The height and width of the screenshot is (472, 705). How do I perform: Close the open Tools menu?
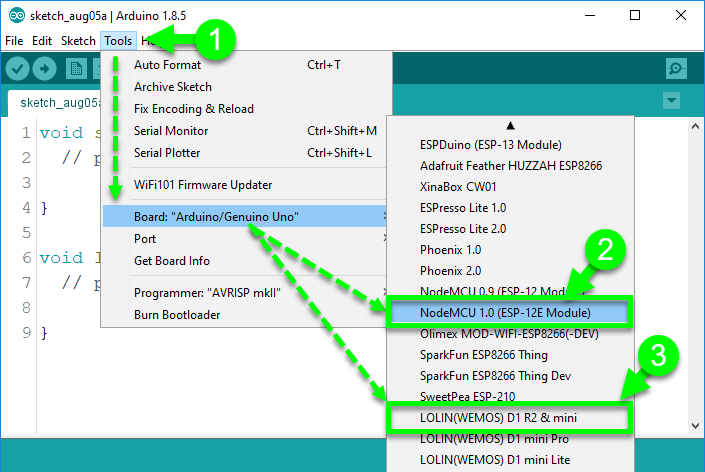coord(118,41)
